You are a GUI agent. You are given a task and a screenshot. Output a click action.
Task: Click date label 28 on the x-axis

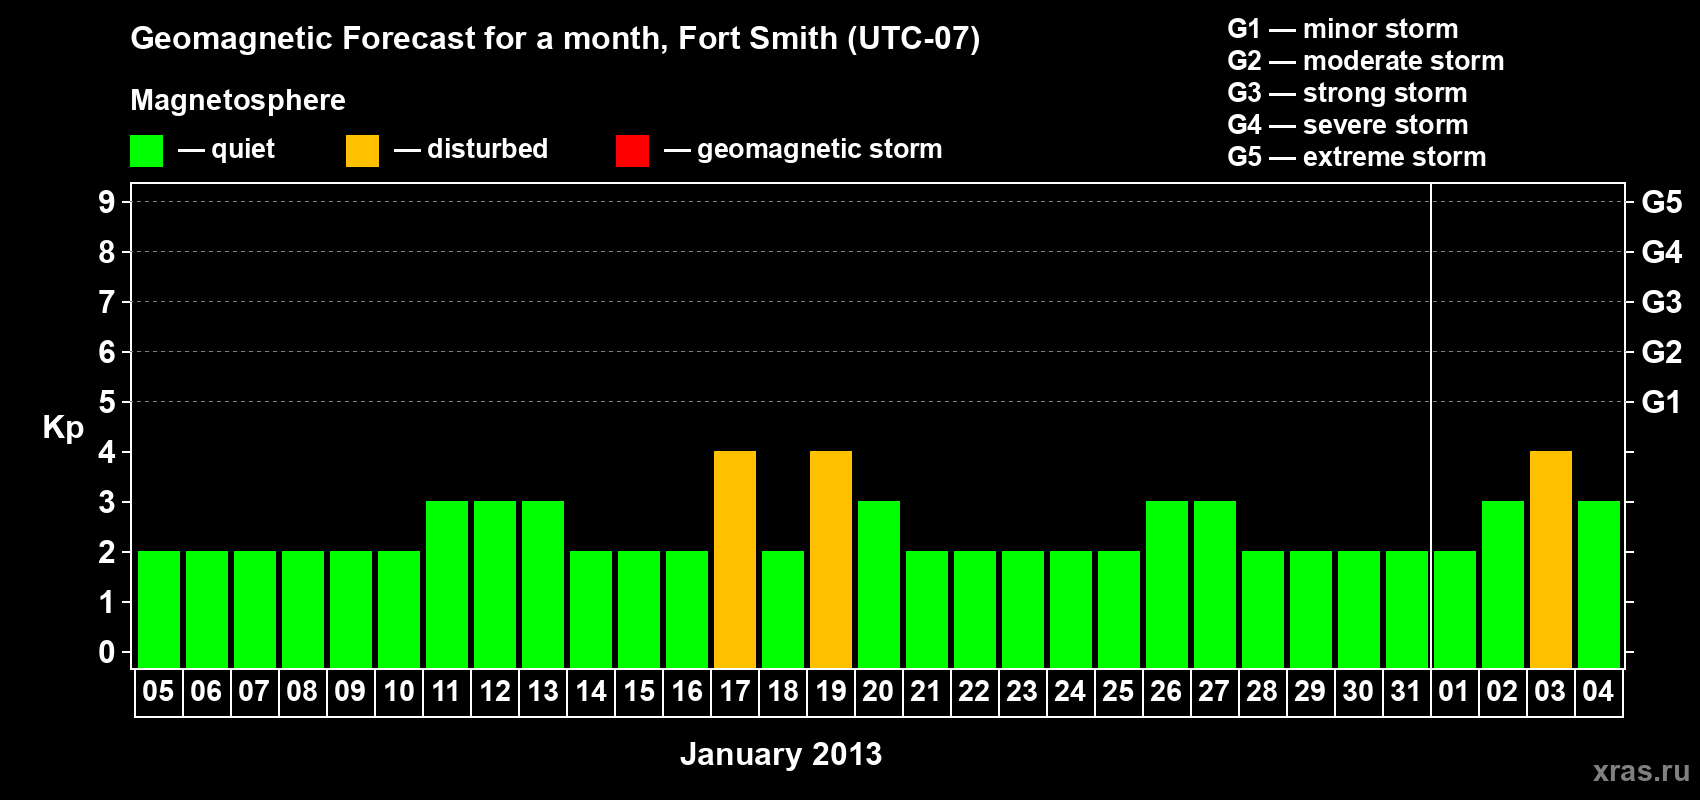pos(1262,691)
